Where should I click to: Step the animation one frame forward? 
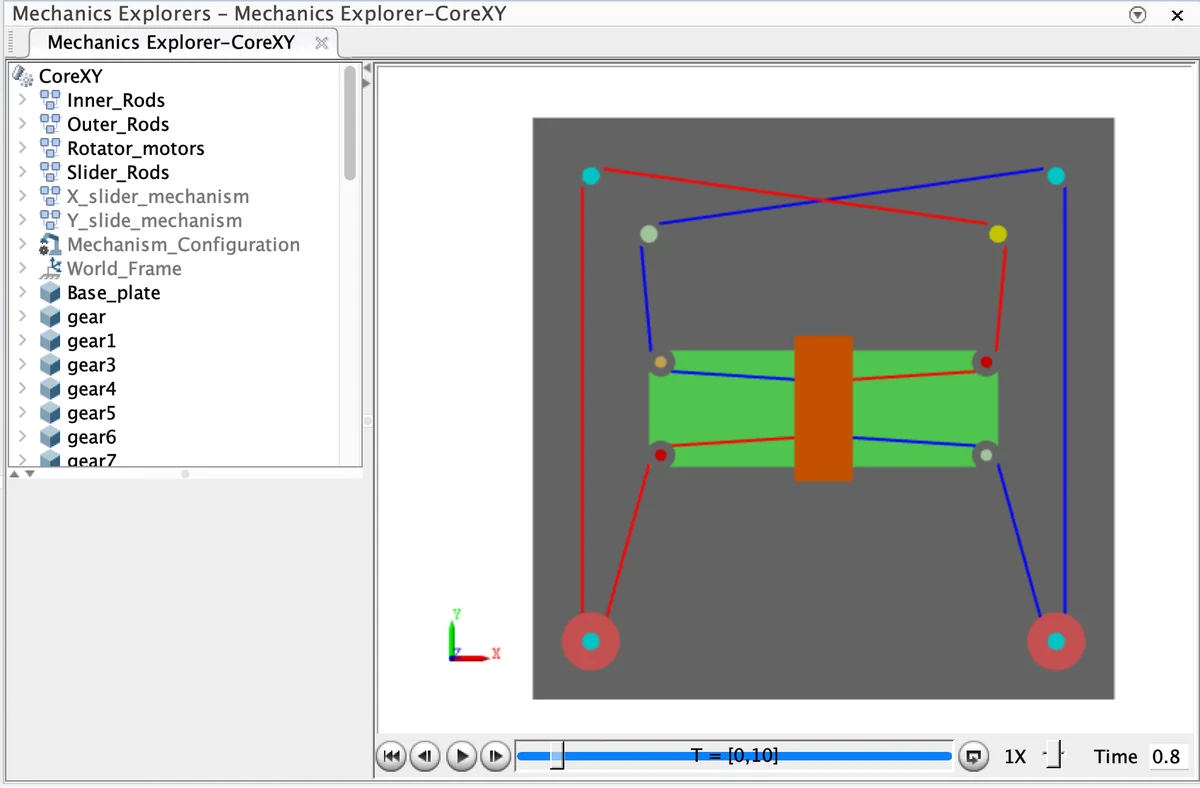pyautogui.click(x=495, y=756)
